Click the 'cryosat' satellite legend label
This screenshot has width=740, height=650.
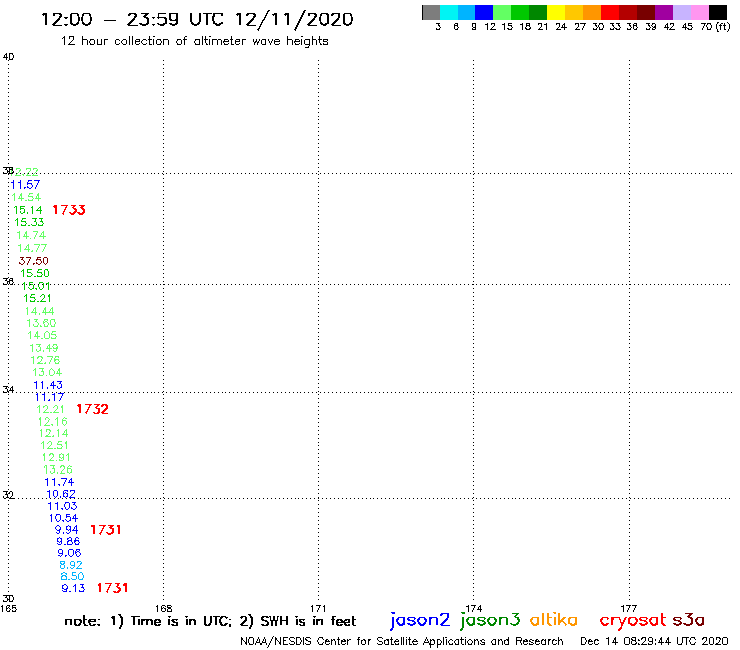coord(633,621)
